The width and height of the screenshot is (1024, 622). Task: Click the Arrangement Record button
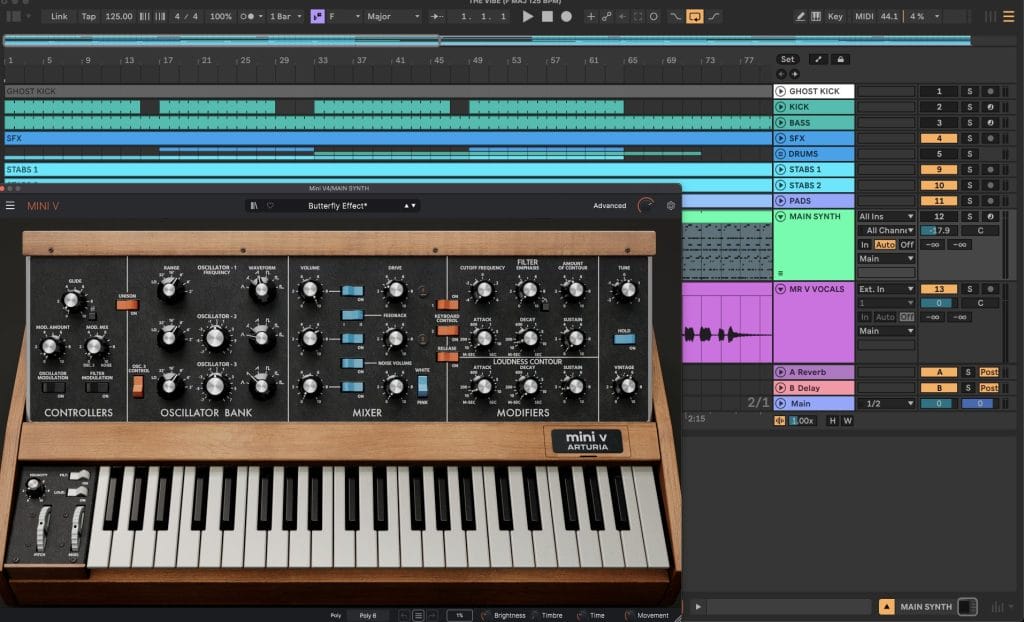[566, 16]
